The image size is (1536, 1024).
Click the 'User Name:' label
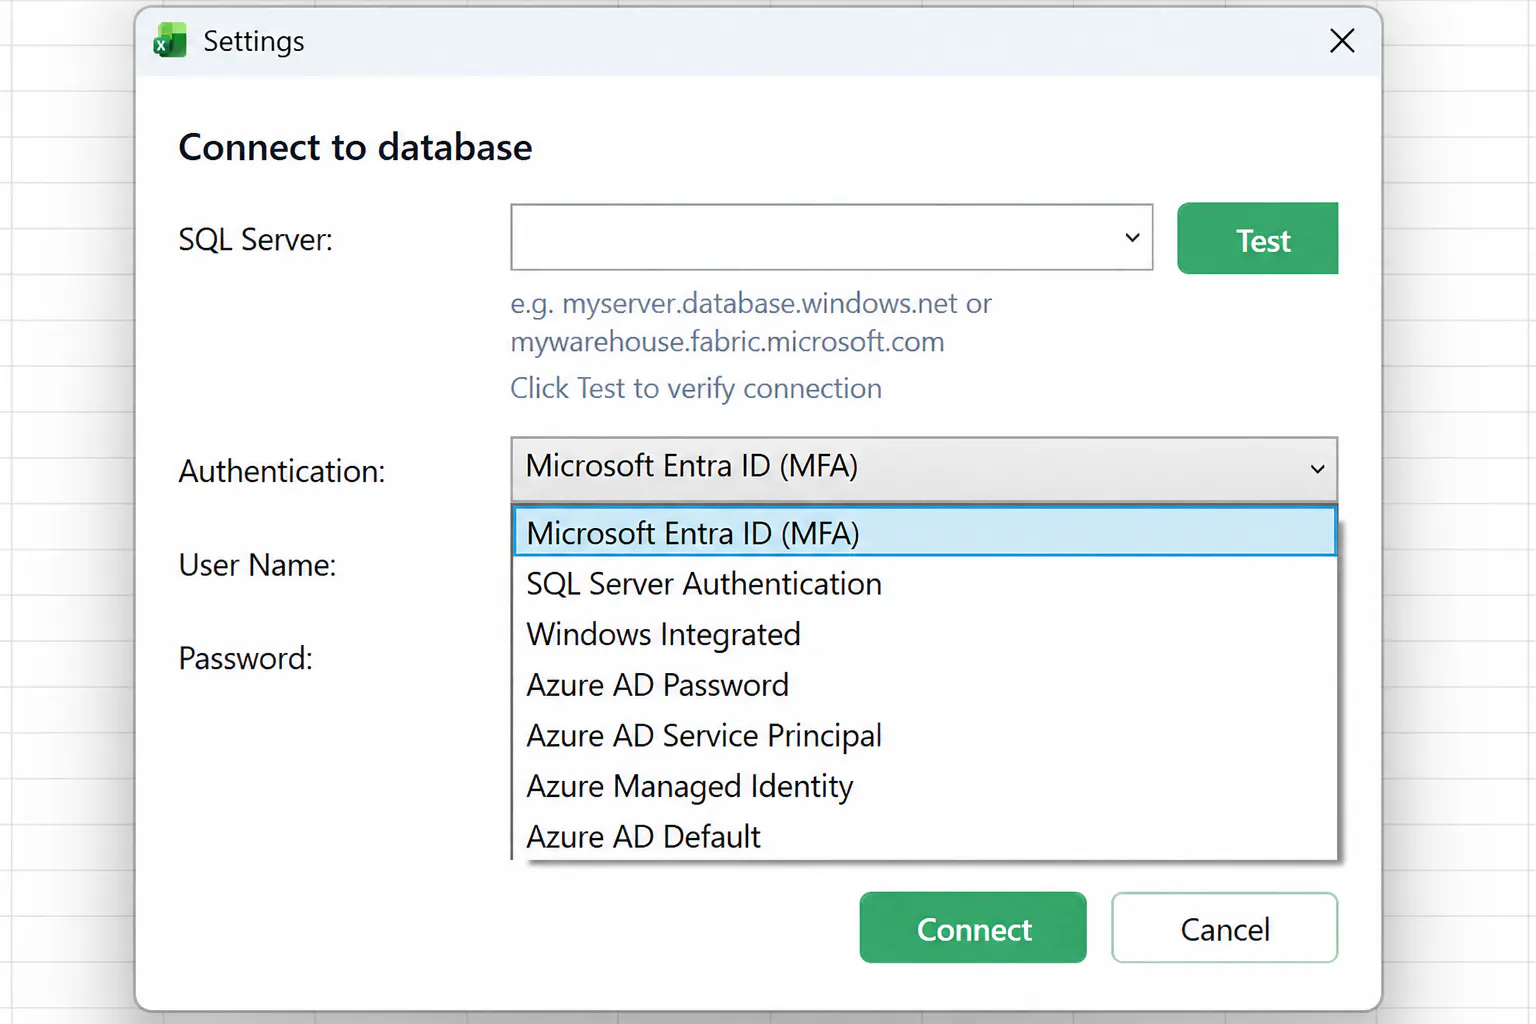[257, 565]
